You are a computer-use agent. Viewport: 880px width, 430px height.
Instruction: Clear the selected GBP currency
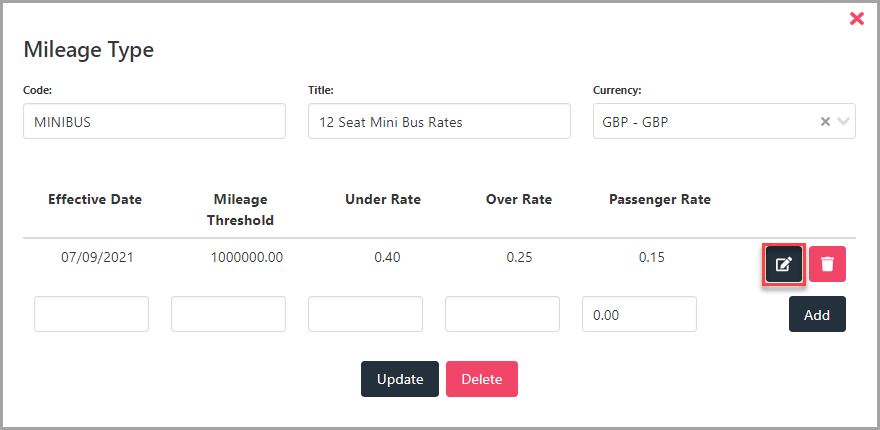pyautogui.click(x=825, y=121)
